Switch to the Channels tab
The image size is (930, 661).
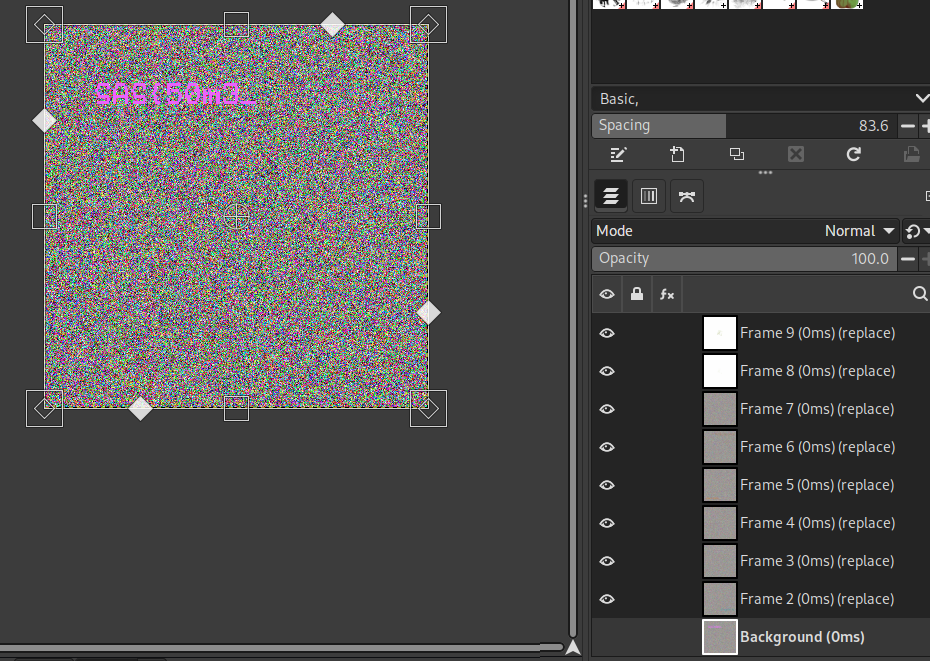(649, 196)
